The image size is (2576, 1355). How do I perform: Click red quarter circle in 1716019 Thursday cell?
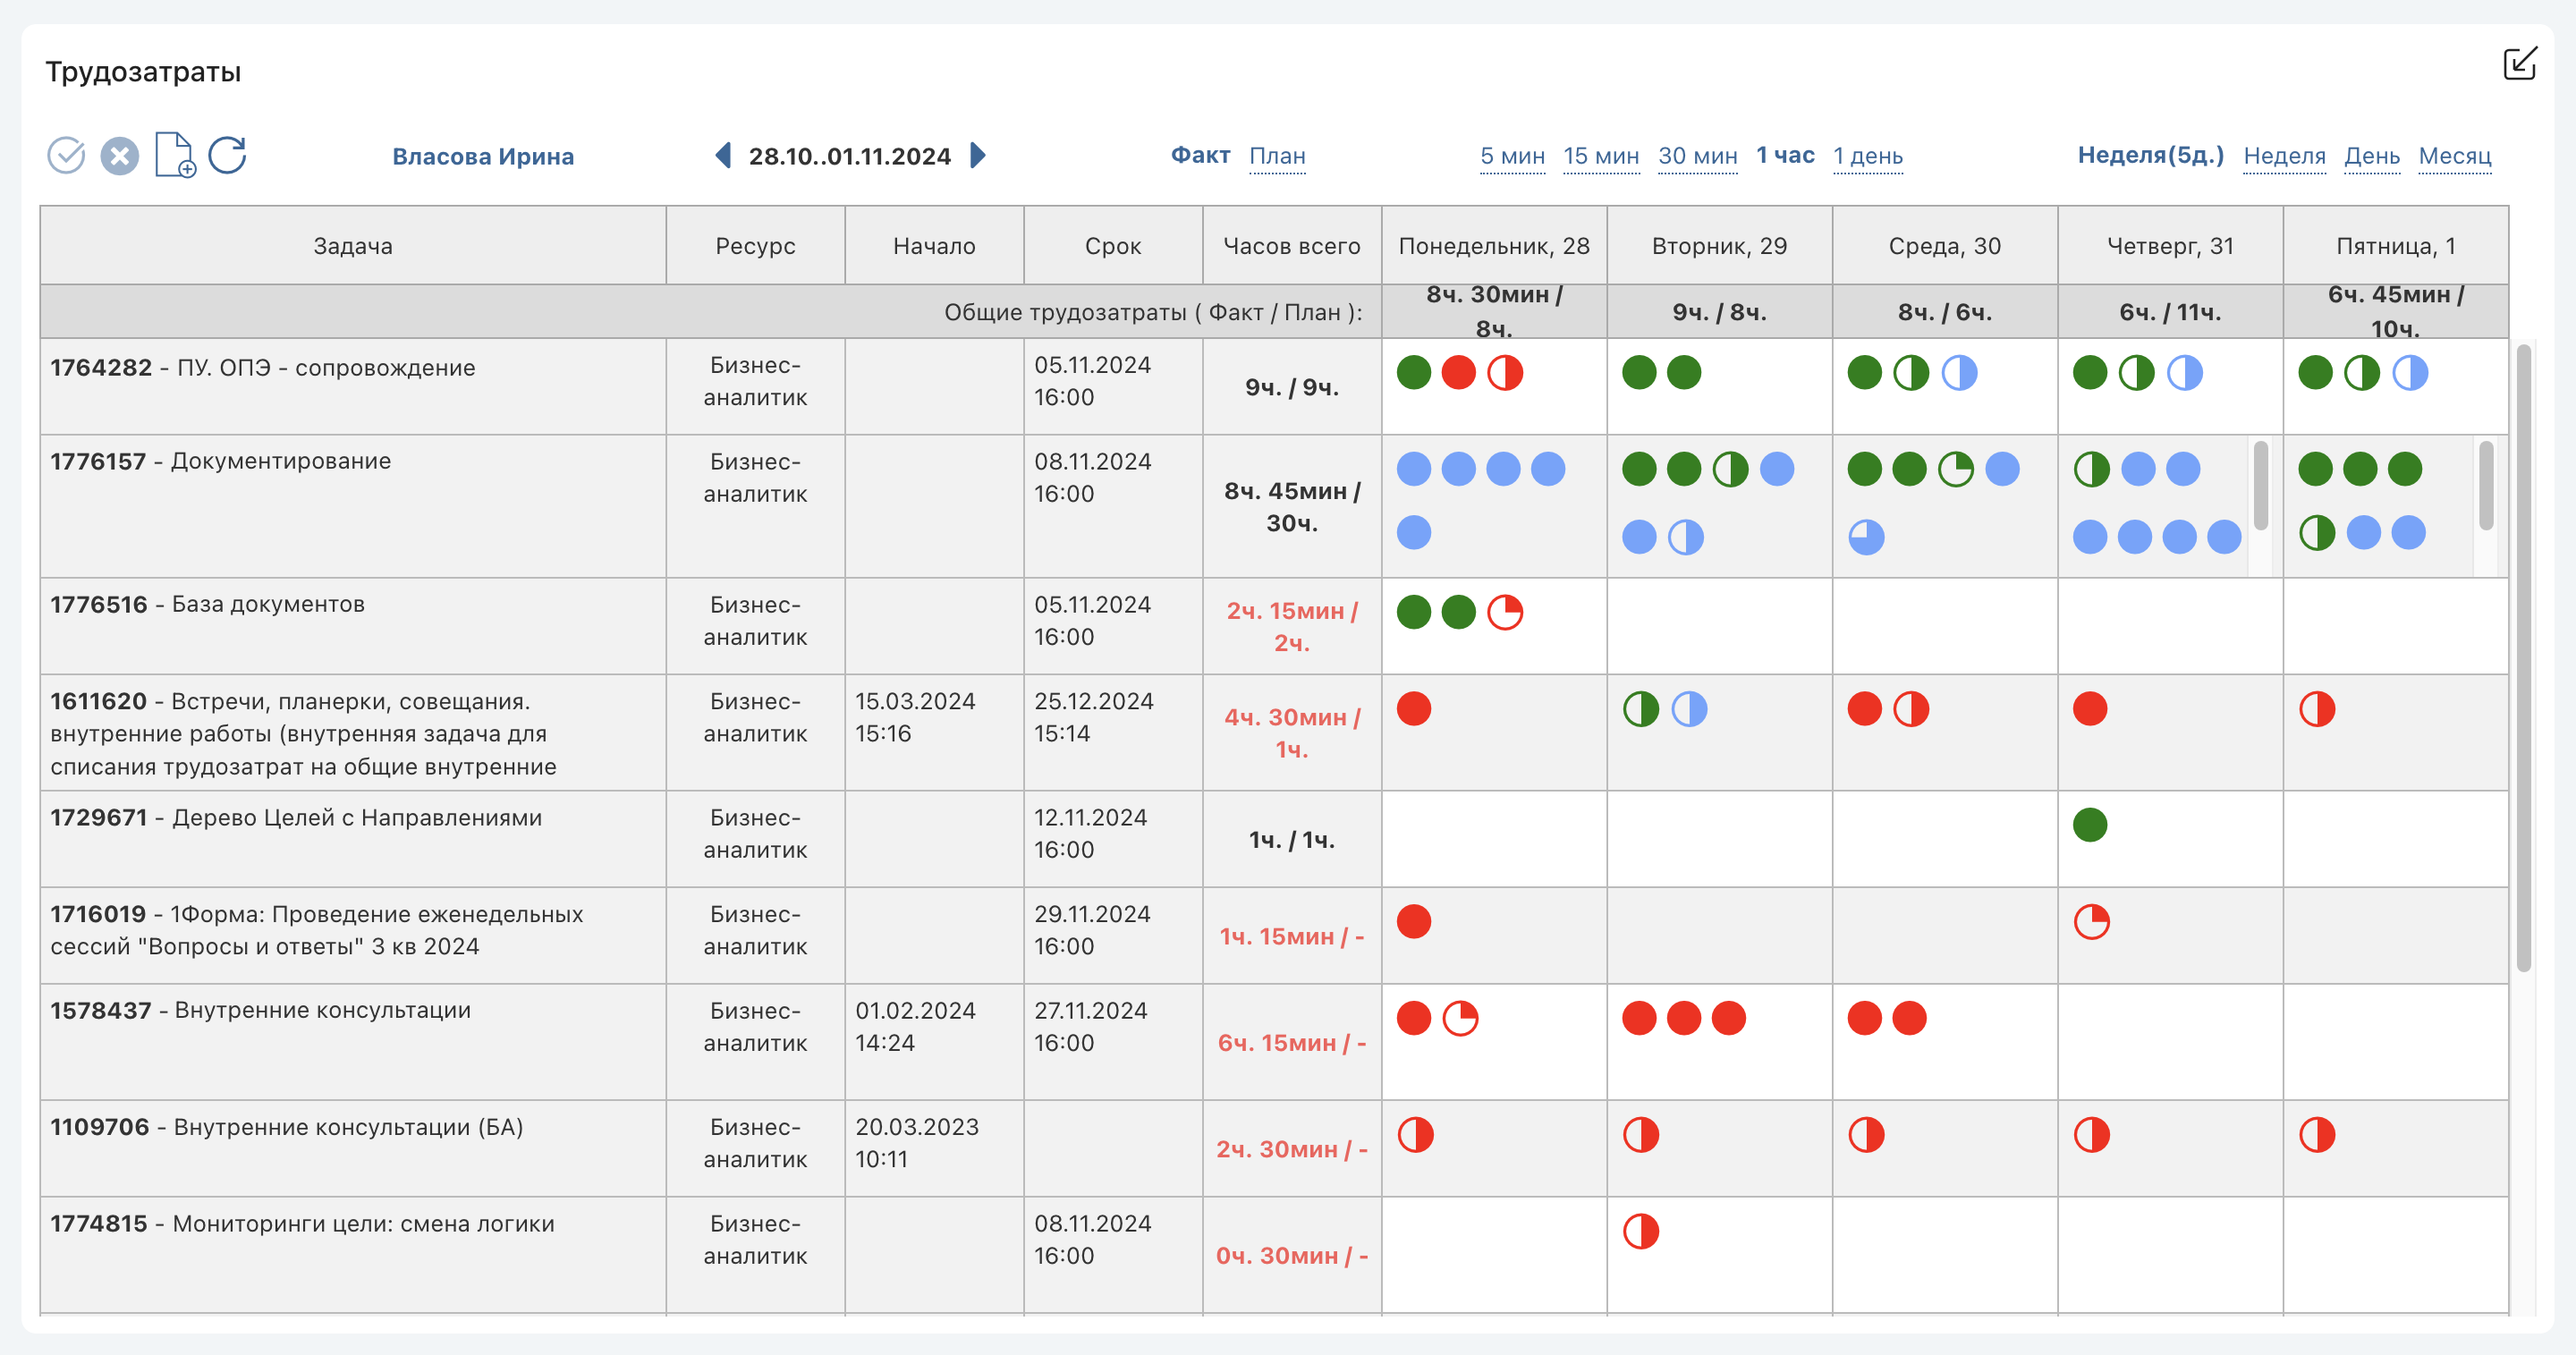tap(2091, 921)
